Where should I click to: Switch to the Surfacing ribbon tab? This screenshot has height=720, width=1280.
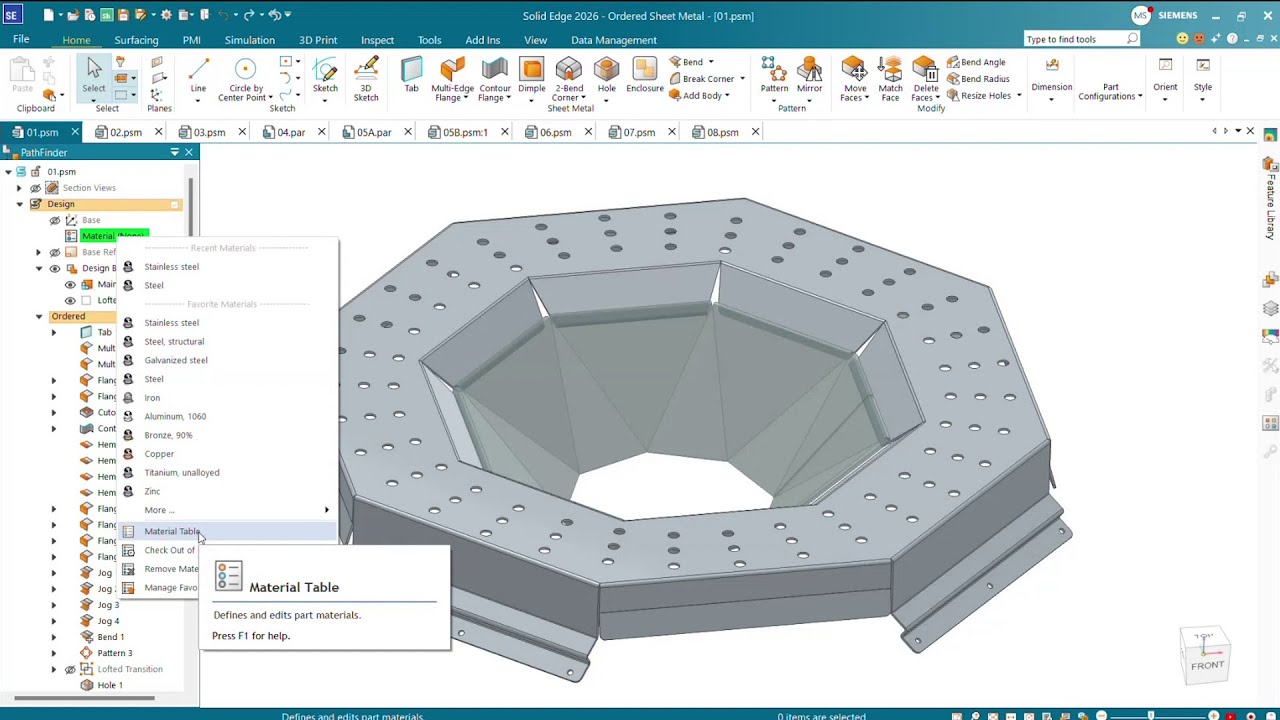136,40
